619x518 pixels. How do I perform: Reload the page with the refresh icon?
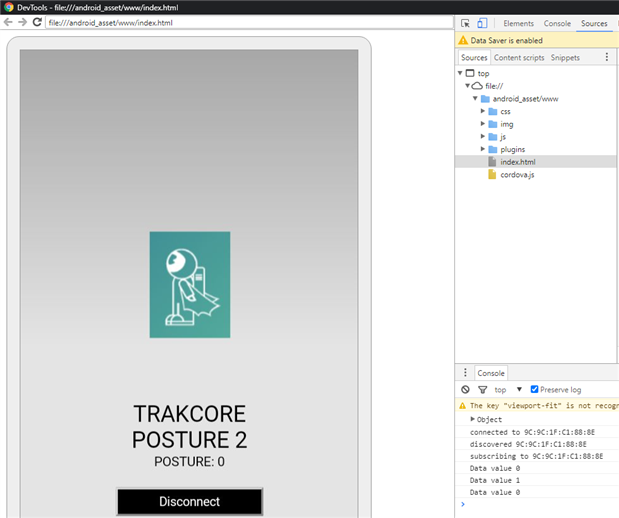(x=37, y=22)
